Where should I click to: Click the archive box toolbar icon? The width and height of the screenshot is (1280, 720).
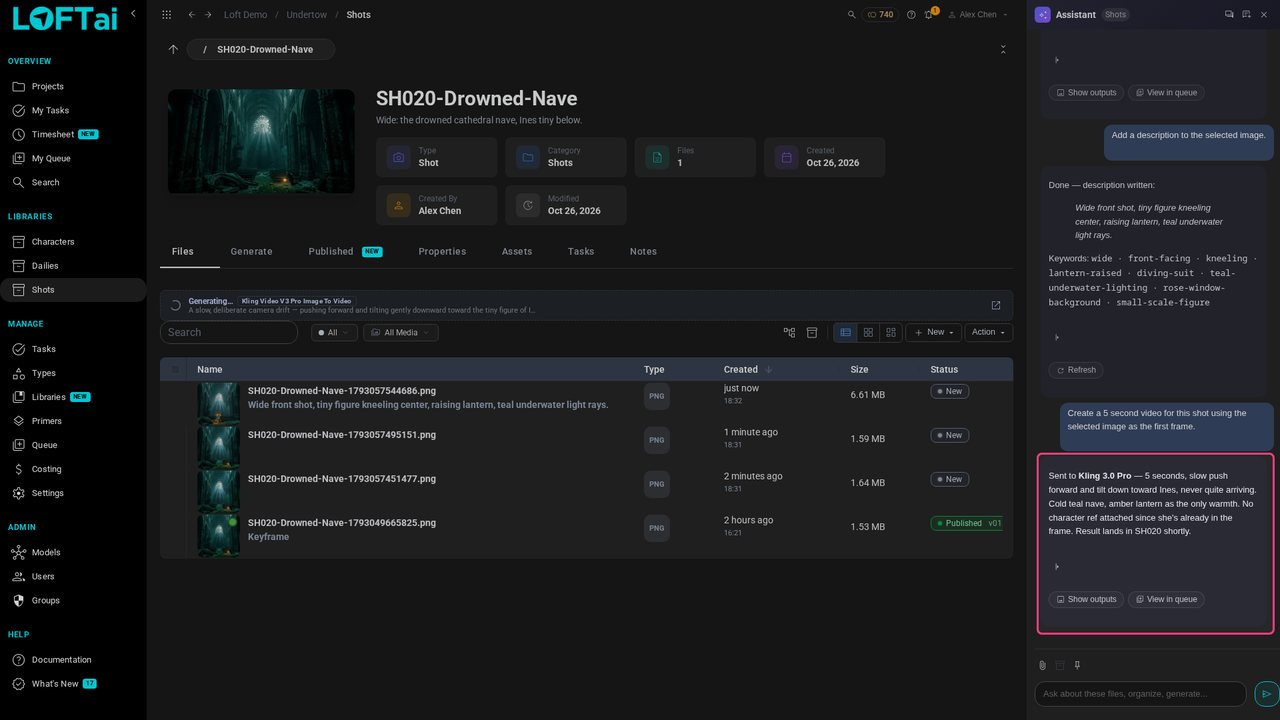812,332
